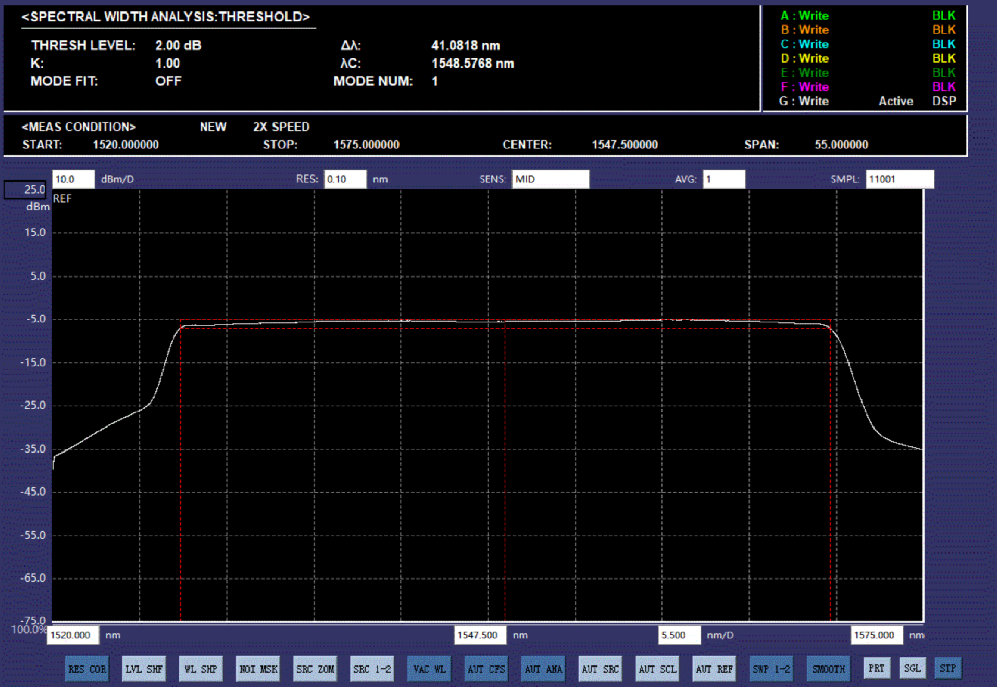The width and height of the screenshot is (1000, 692).
Task: Activate the SMOOTH function
Action: tap(829, 669)
